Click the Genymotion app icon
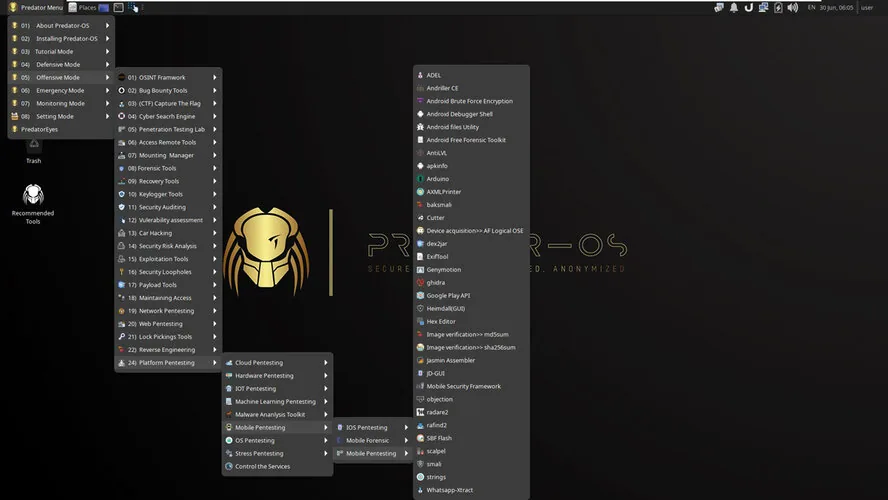888x500 pixels. [420, 270]
